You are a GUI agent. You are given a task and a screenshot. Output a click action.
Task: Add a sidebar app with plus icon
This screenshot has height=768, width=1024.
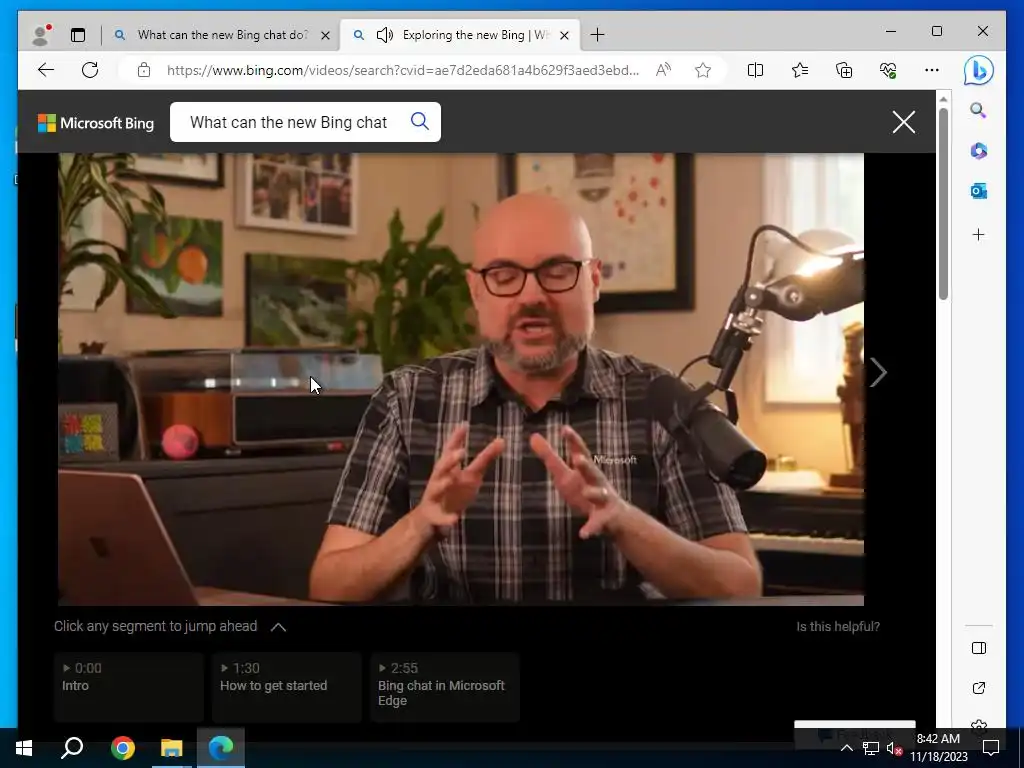tap(978, 234)
